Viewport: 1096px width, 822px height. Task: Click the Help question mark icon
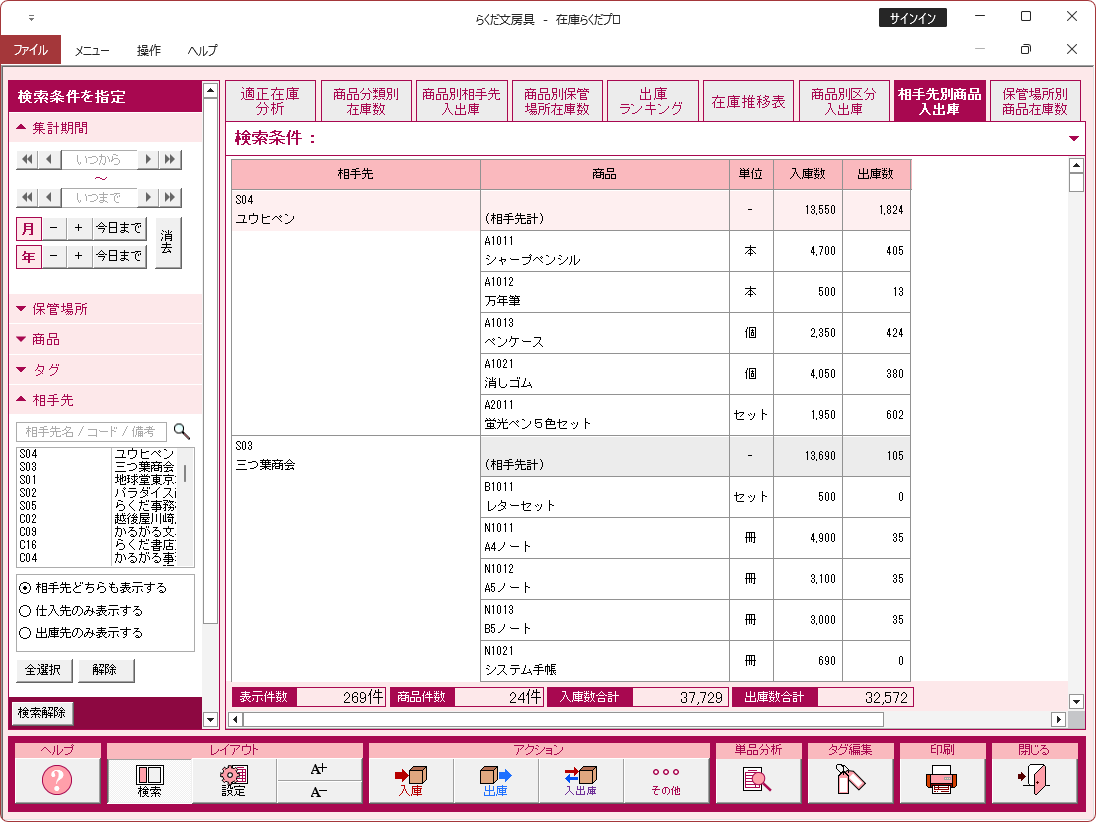point(57,780)
